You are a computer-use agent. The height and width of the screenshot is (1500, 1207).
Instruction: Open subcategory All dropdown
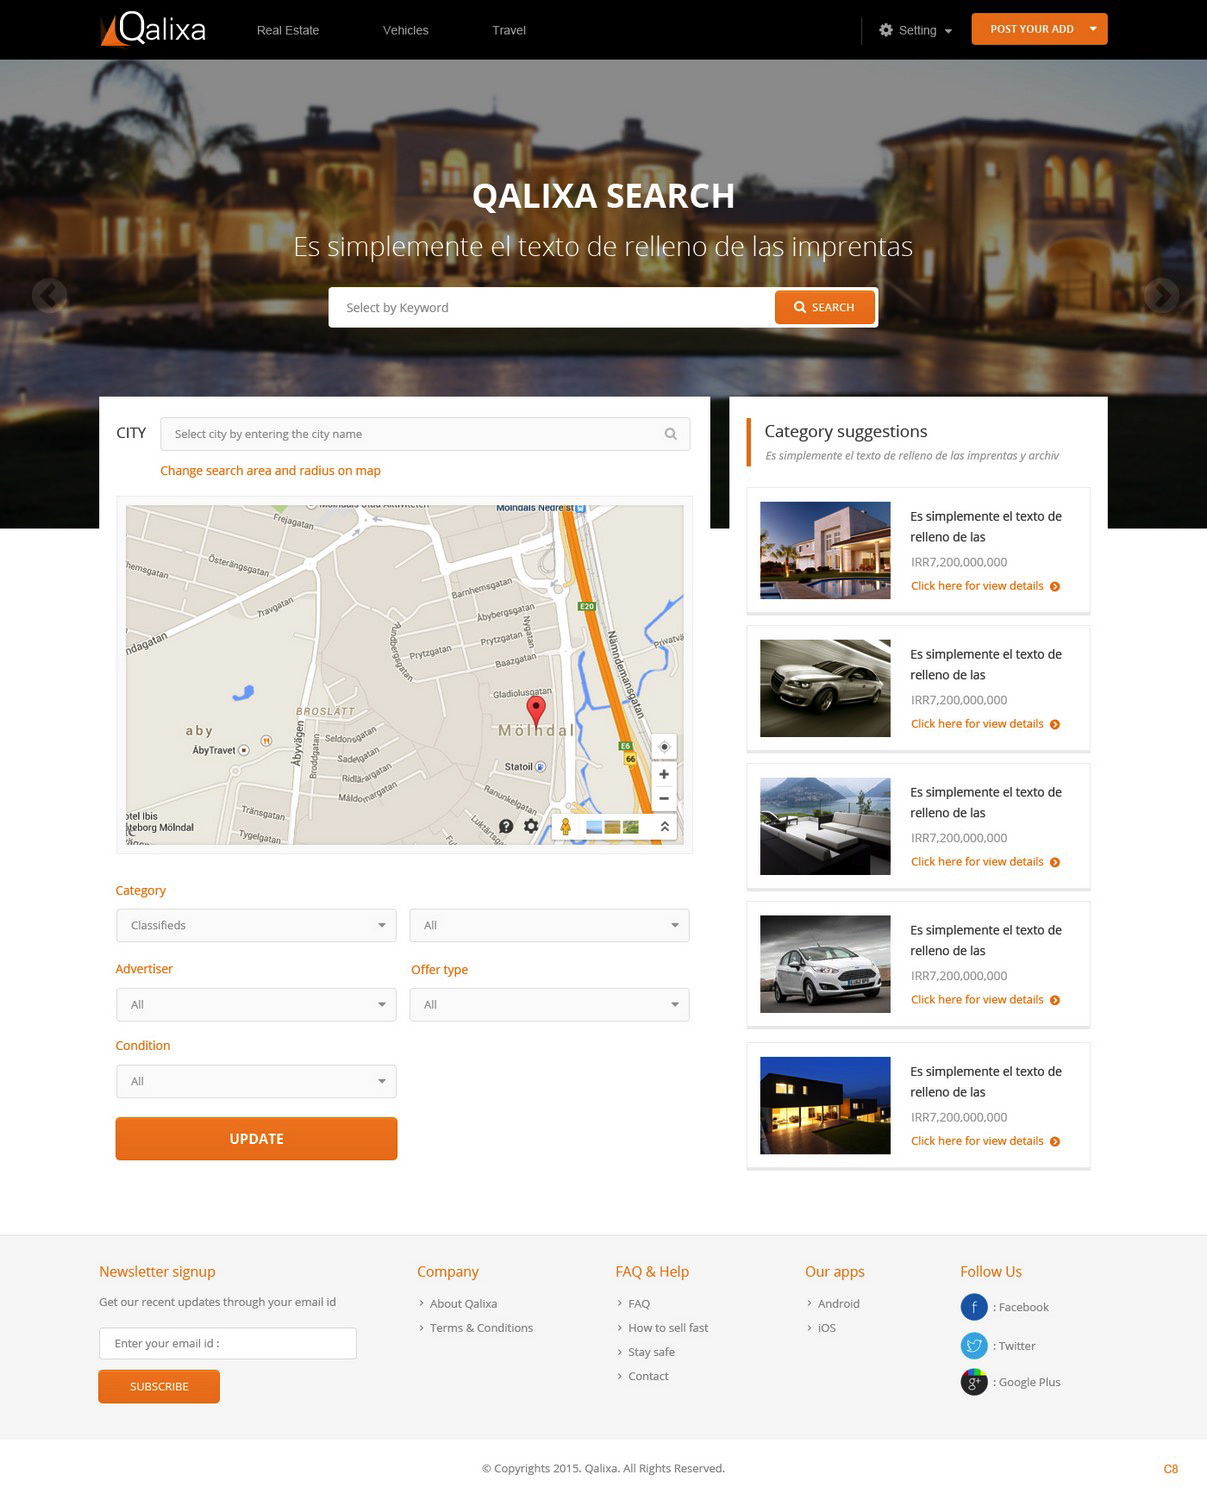click(x=549, y=925)
